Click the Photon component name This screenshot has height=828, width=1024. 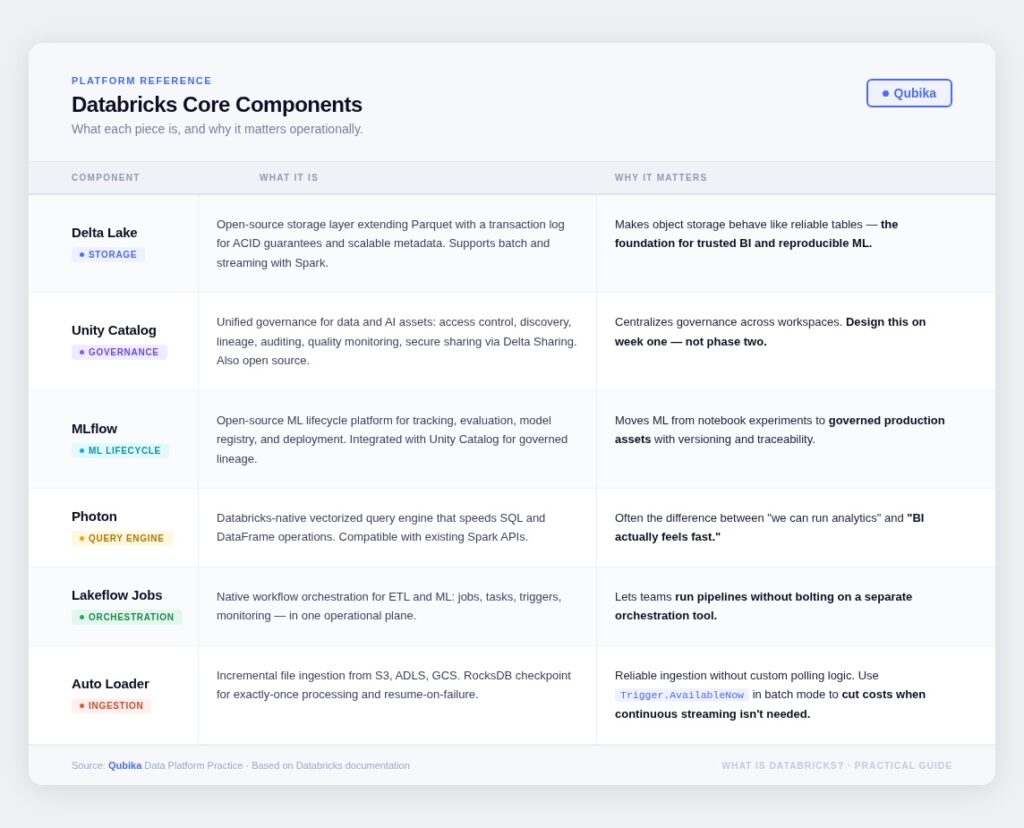95,517
